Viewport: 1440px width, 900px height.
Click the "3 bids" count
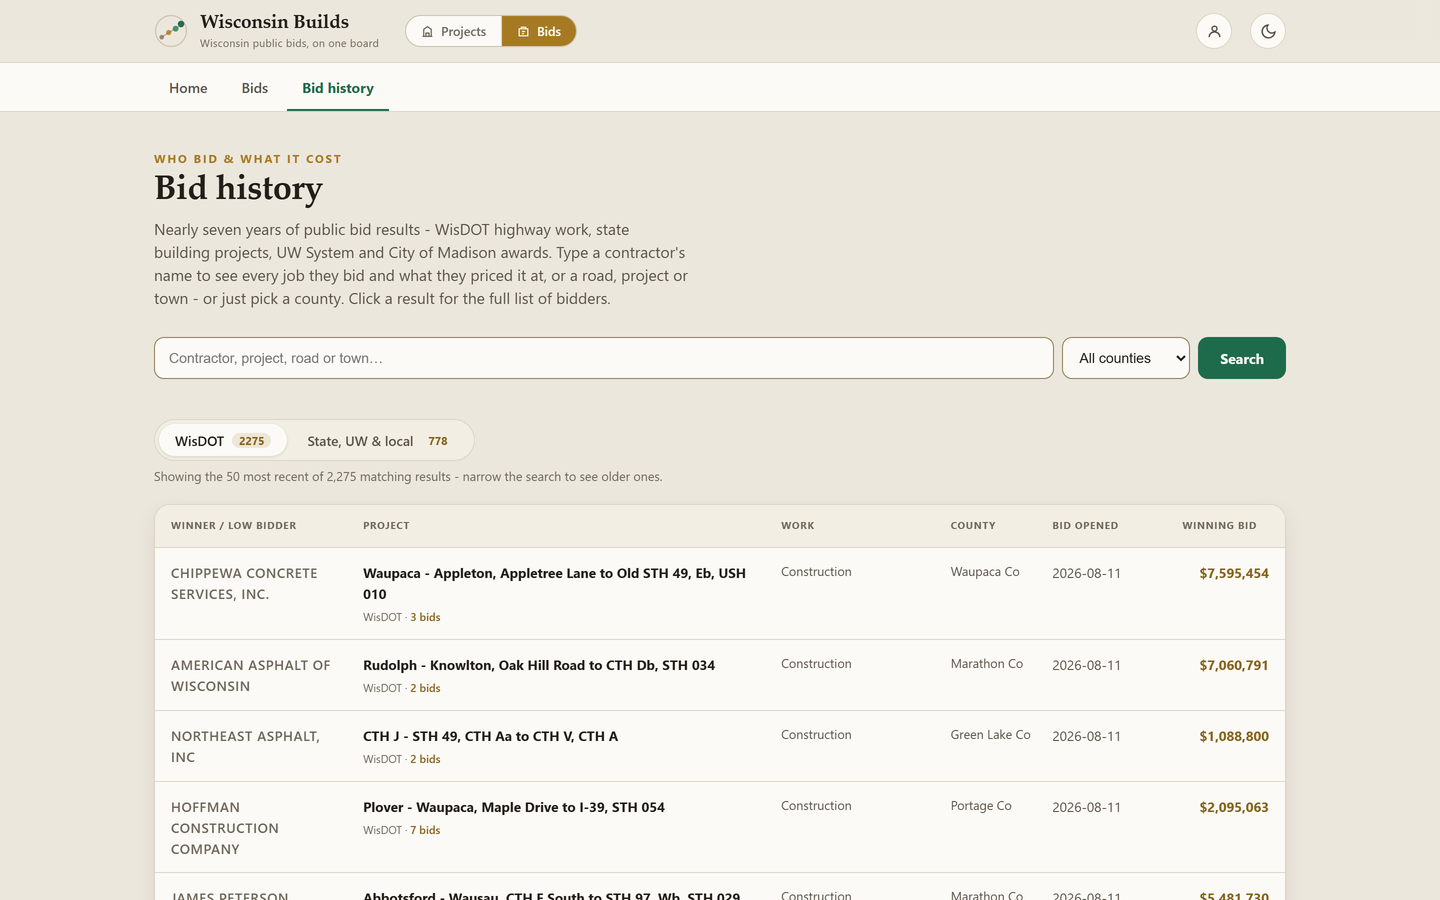pyautogui.click(x=425, y=617)
